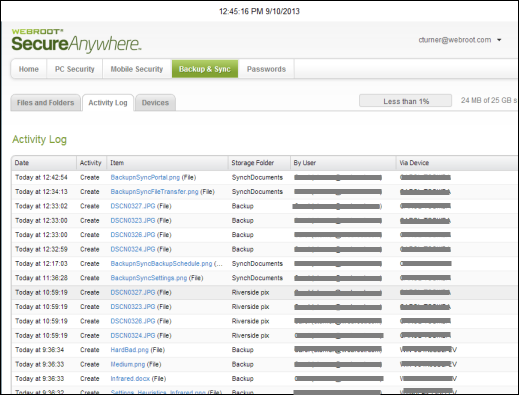Sort by the By User column header
This screenshot has width=519, height=395.
coord(343,163)
